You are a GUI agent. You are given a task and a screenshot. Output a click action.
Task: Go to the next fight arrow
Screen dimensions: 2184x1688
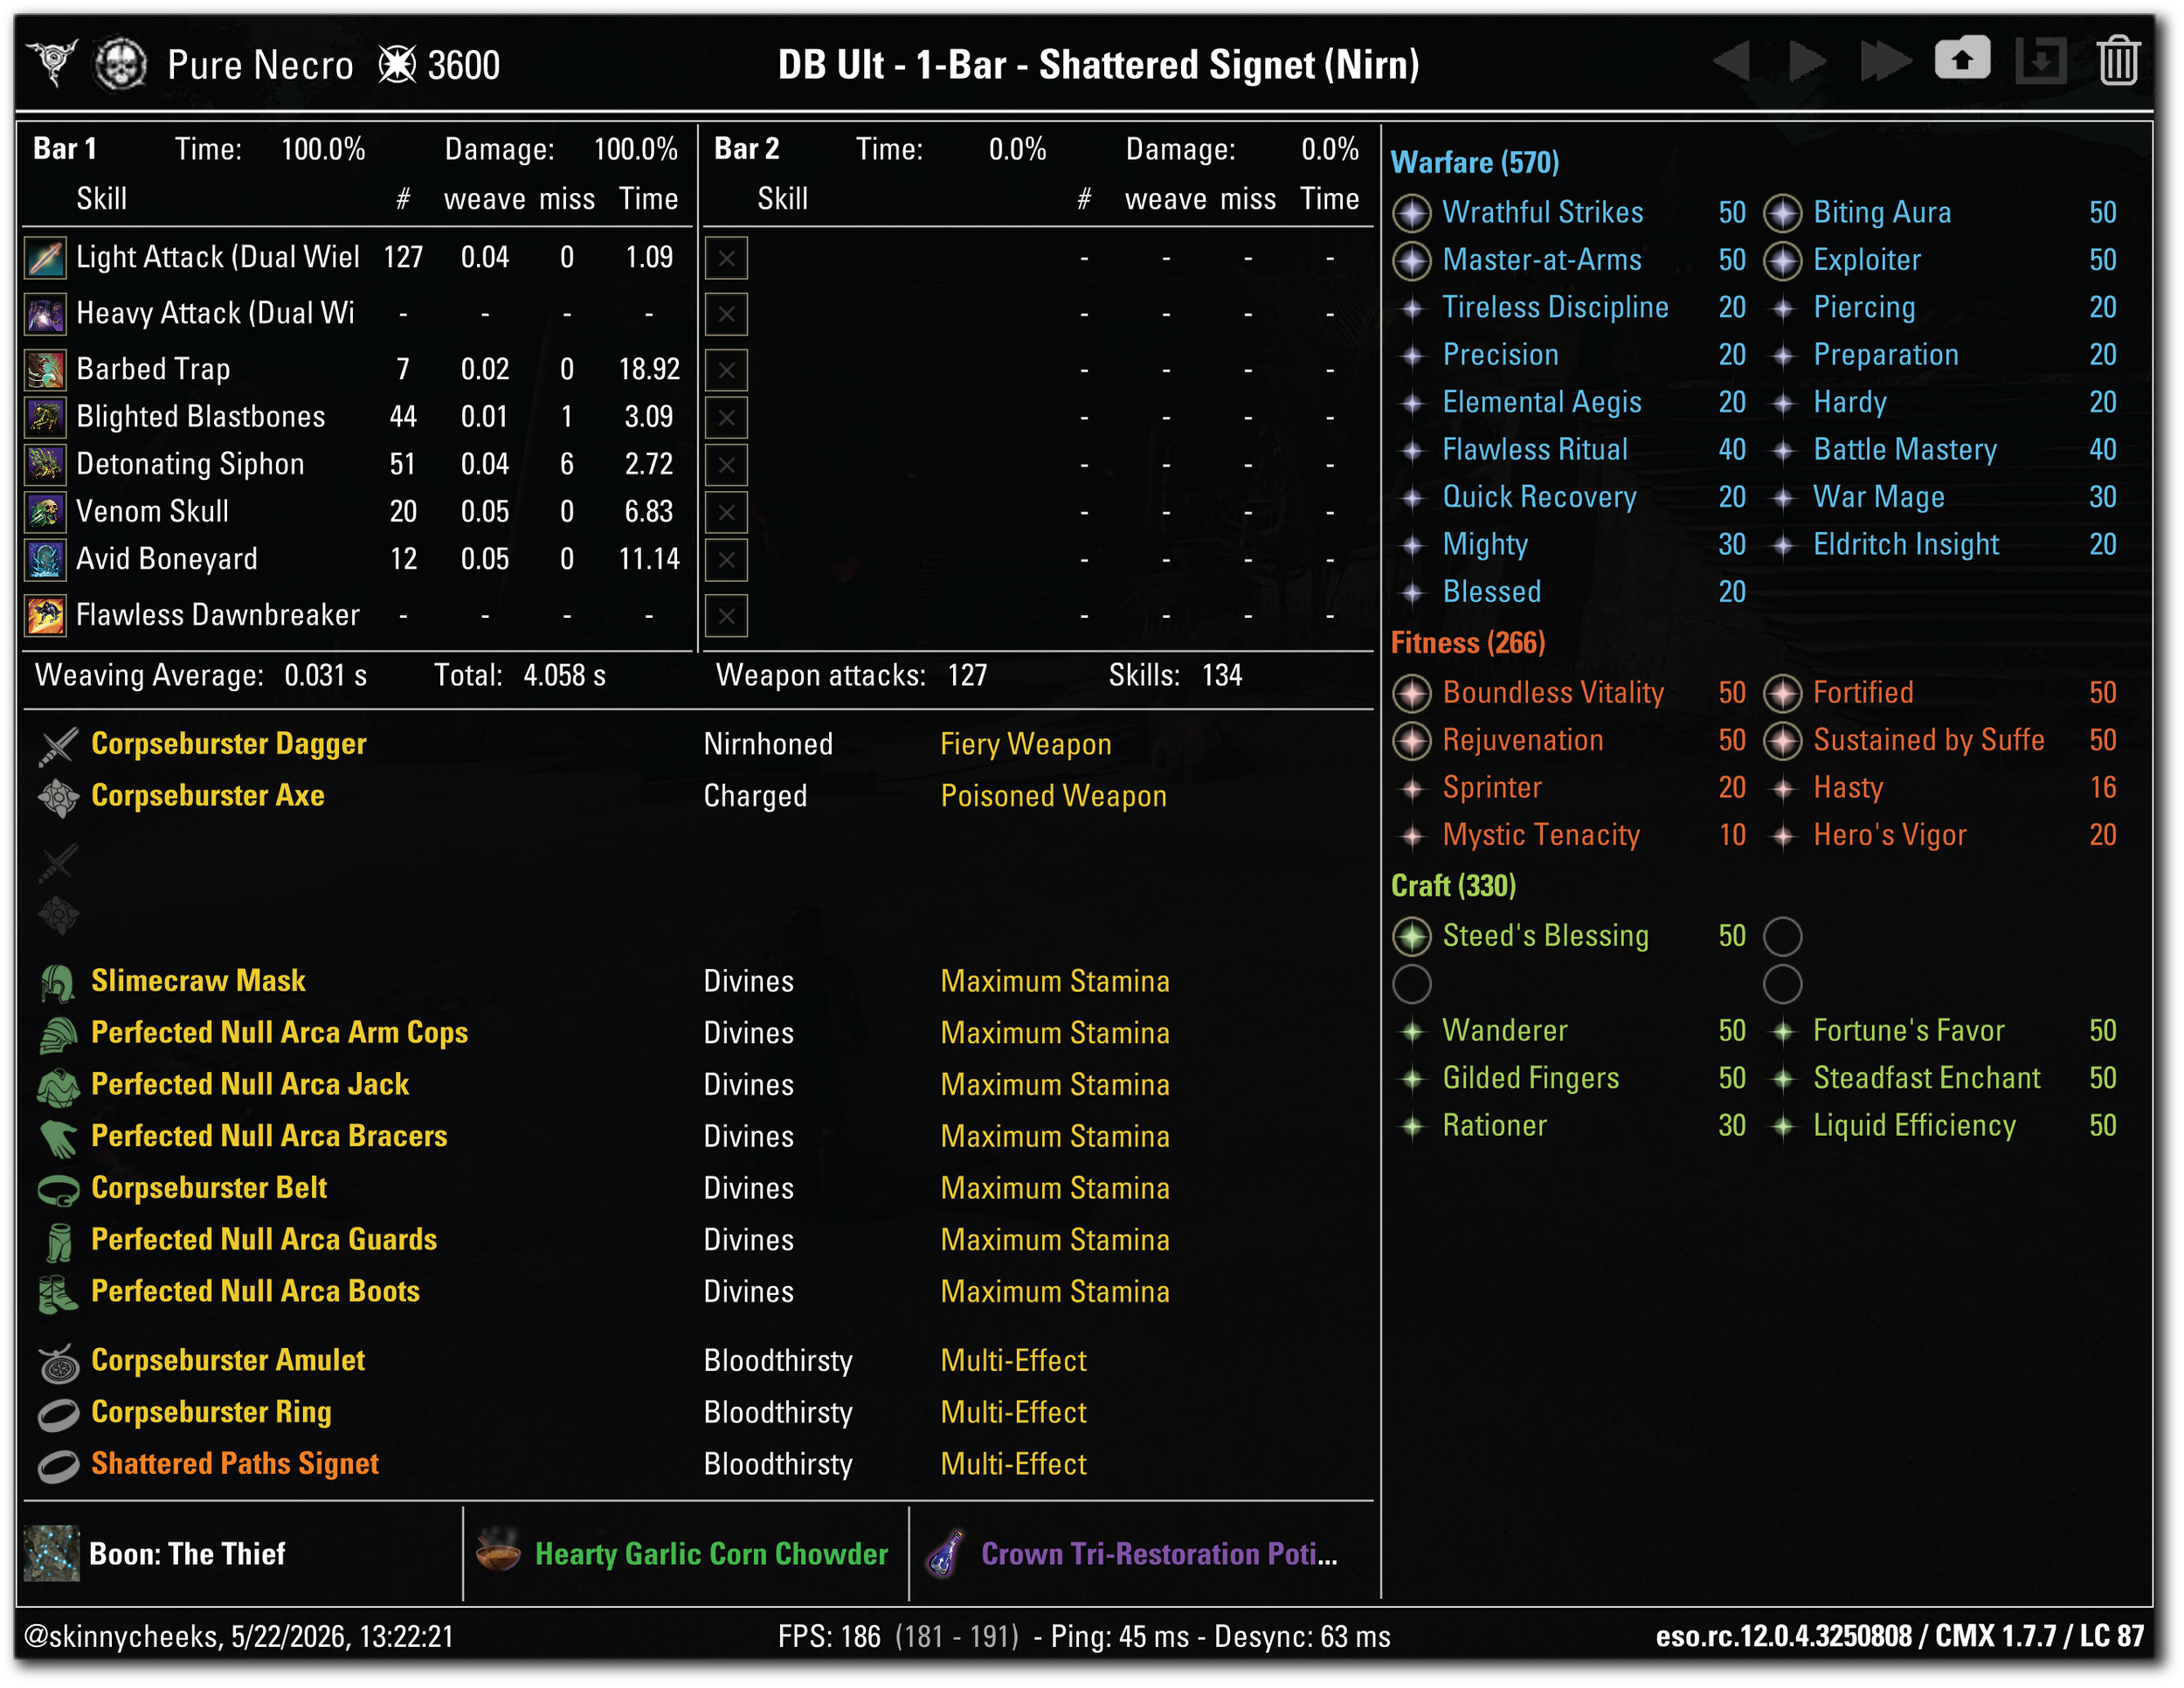[x=1807, y=61]
